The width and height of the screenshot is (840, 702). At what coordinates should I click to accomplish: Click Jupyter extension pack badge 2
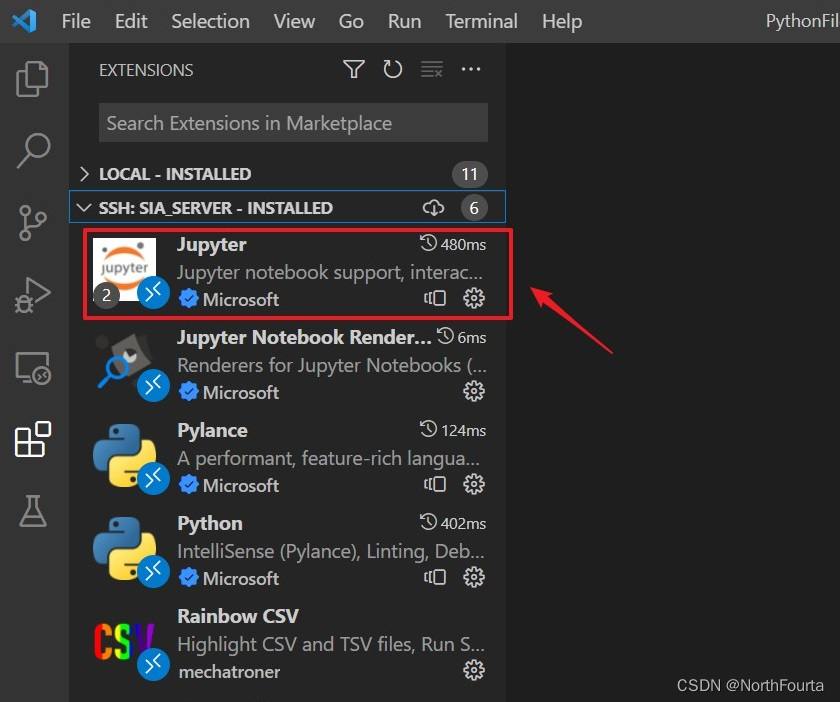pyautogui.click(x=106, y=295)
